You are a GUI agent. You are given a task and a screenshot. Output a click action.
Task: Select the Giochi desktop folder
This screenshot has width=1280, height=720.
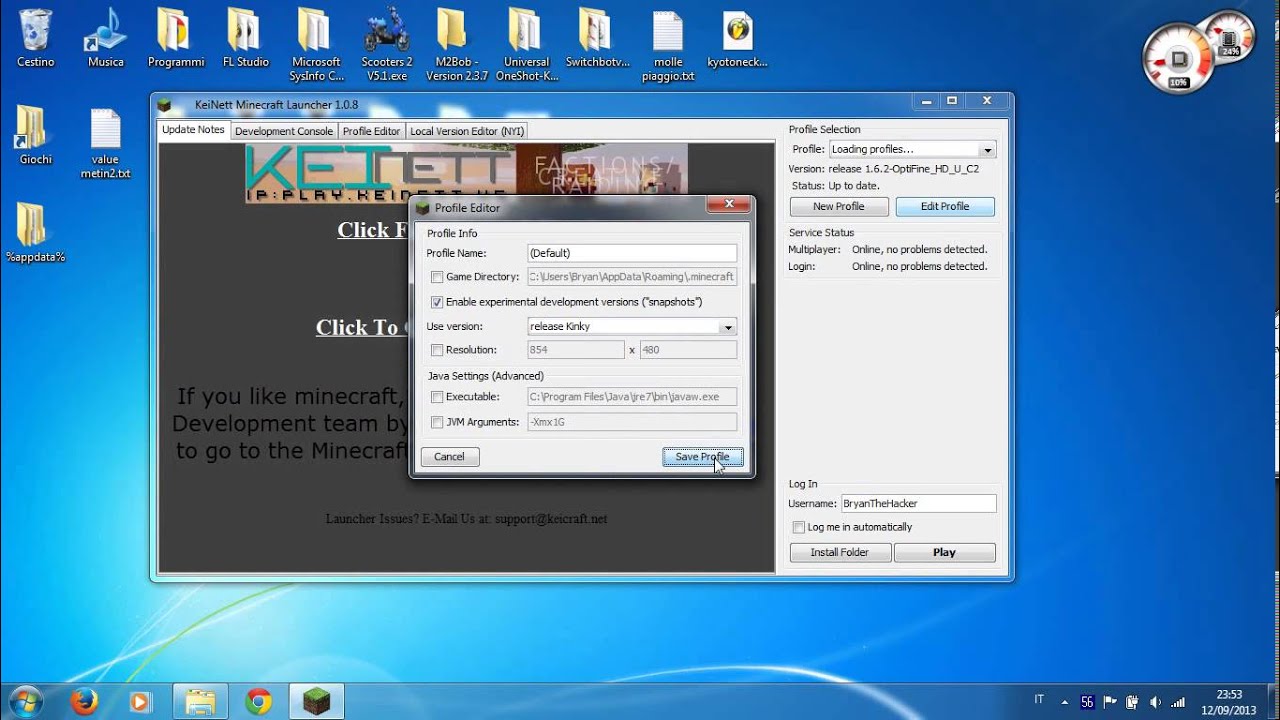[x=35, y=135]
